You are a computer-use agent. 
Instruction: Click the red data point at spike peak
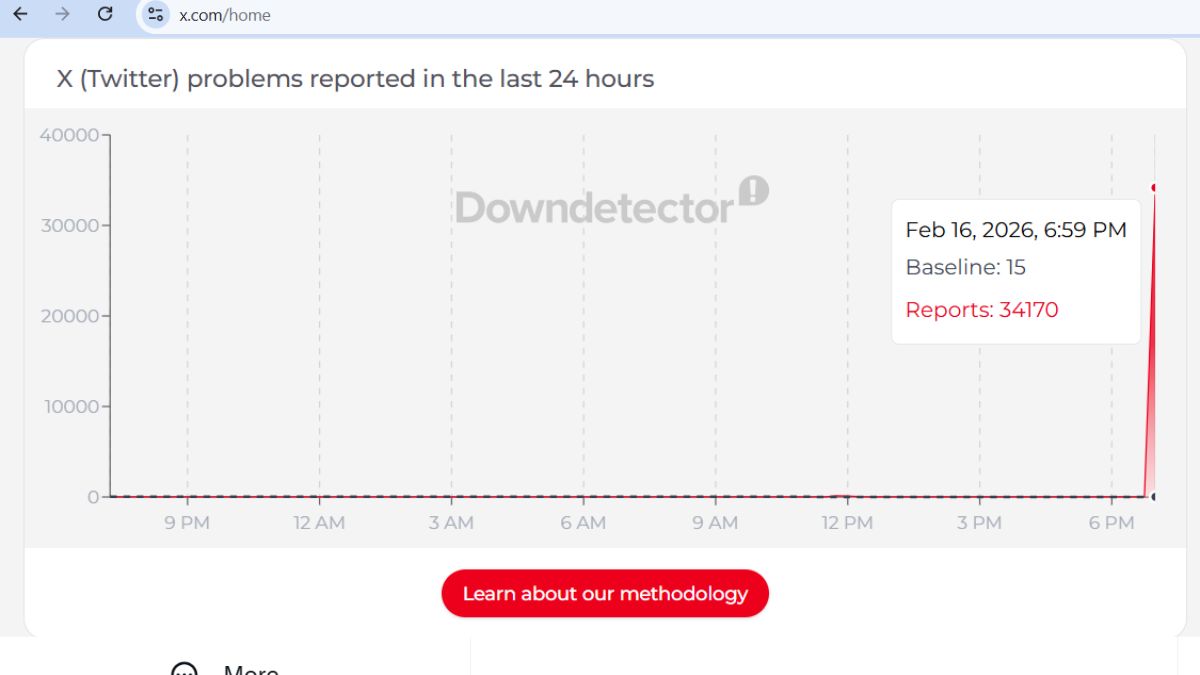coord(1154,187)
